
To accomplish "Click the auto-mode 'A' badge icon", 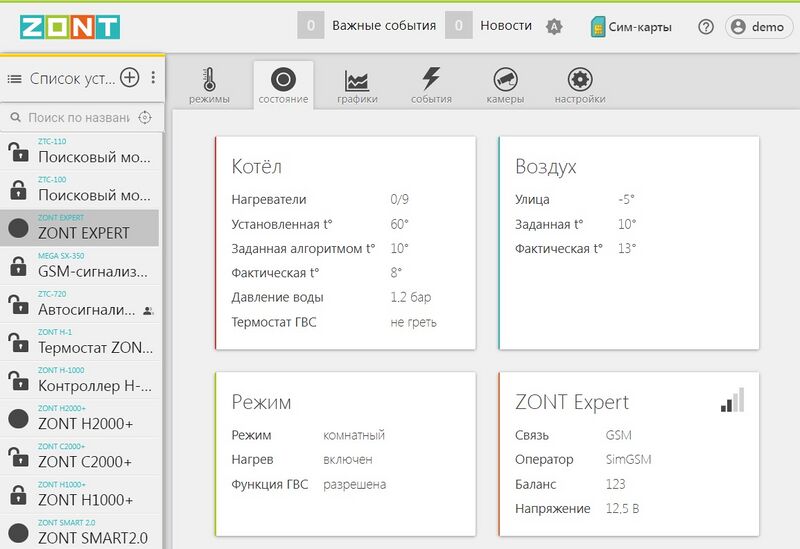I will [x=554, y=27].
